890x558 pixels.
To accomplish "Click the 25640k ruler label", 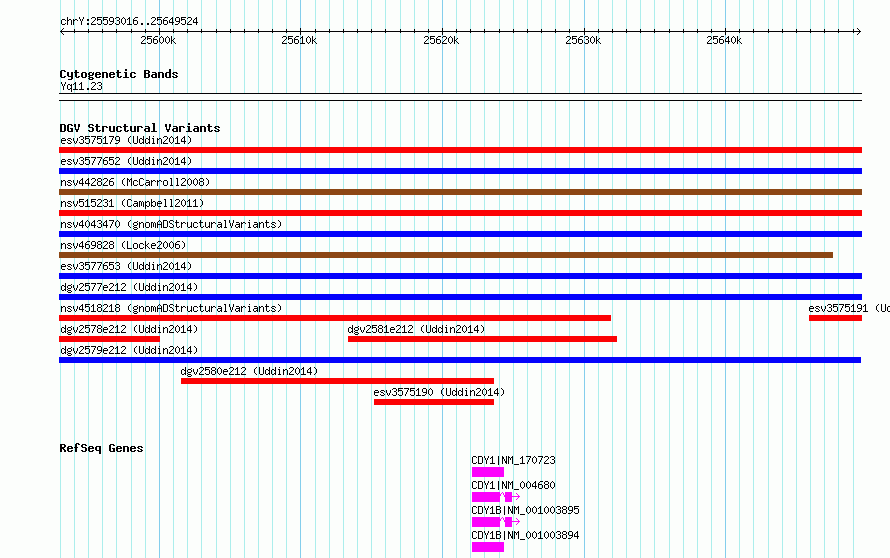I will [724, 40].
